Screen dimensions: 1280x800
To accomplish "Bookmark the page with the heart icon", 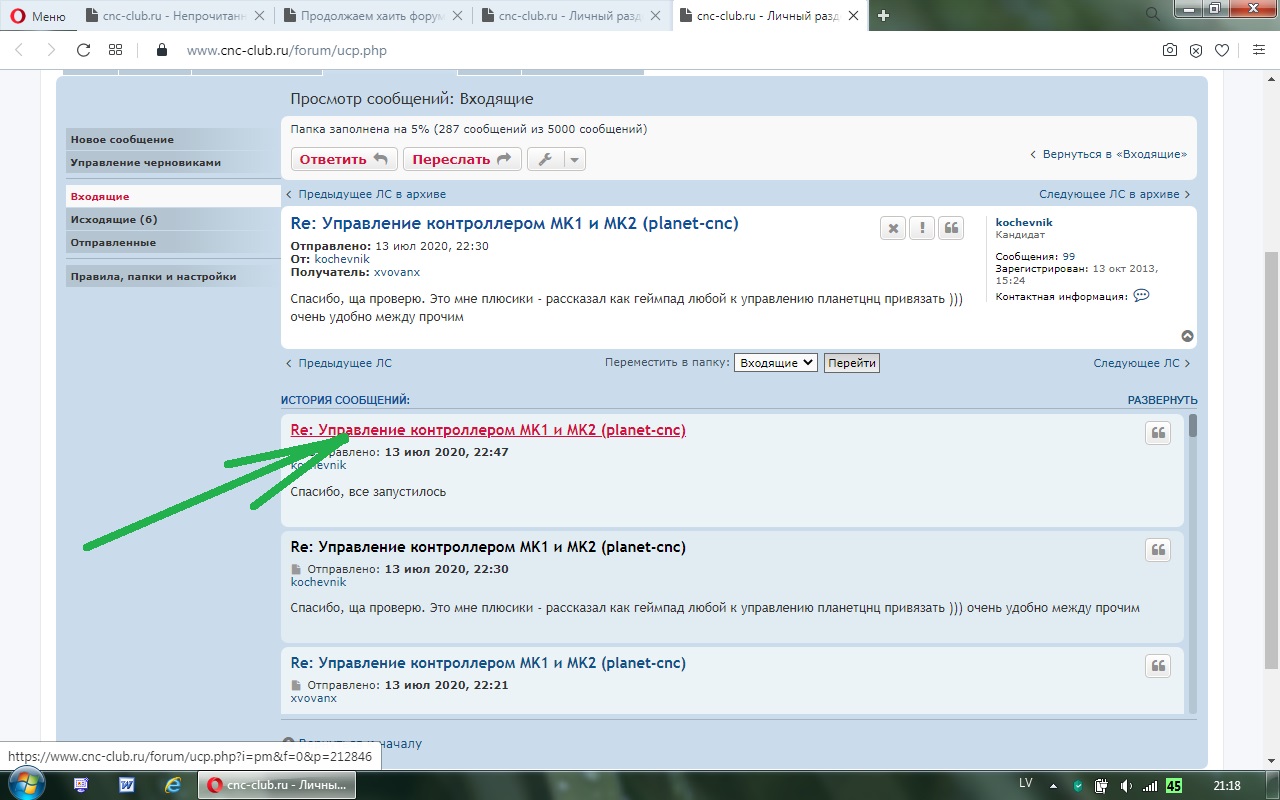I will point(1222,50).
